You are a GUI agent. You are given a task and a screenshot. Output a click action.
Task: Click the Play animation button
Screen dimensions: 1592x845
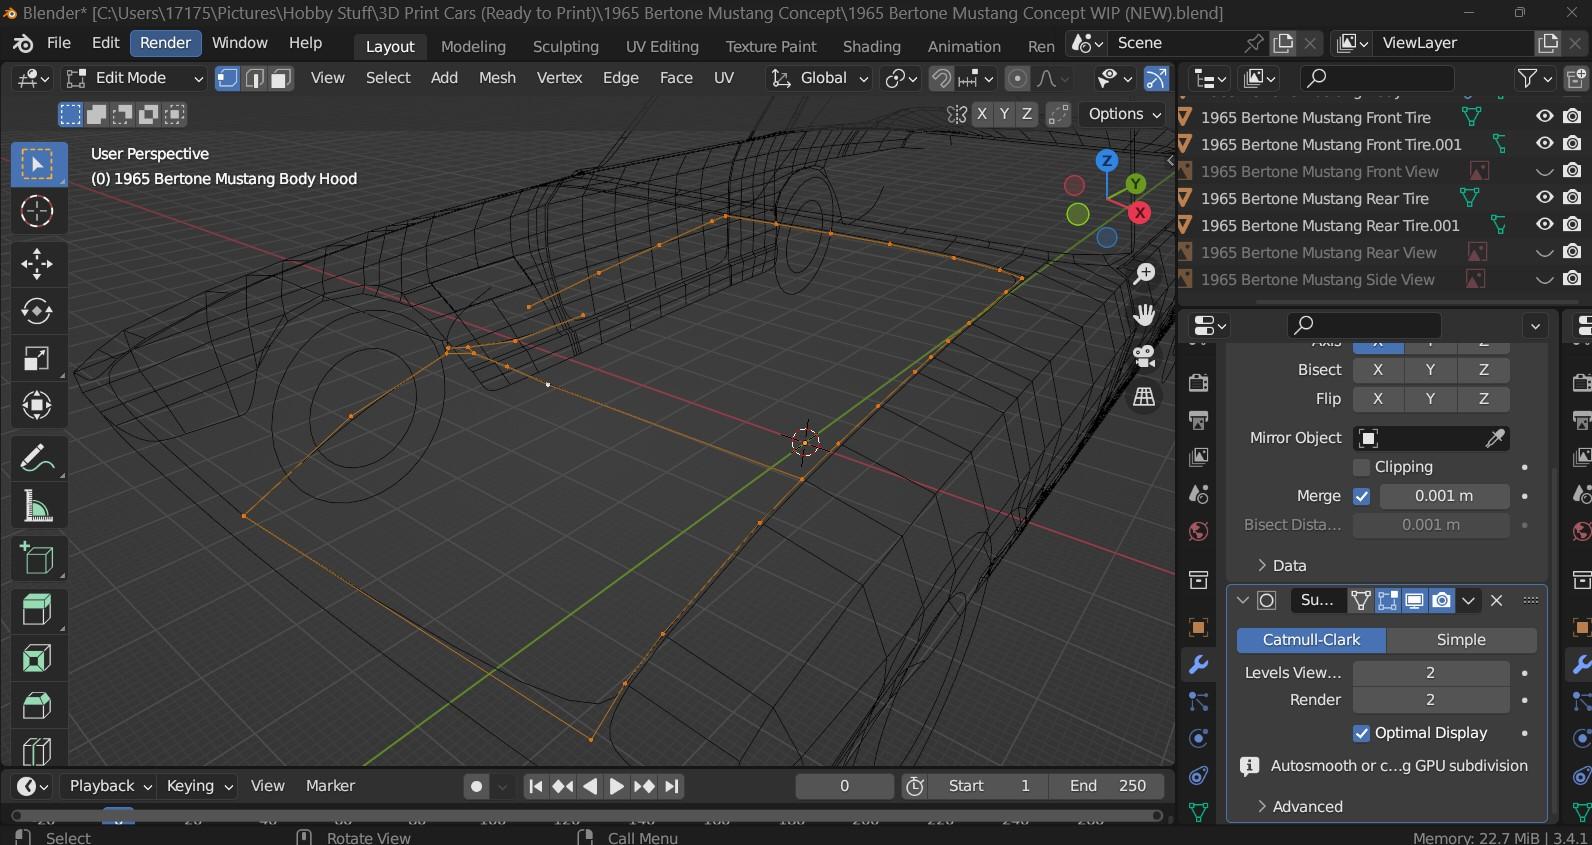[x=617, y=787]
